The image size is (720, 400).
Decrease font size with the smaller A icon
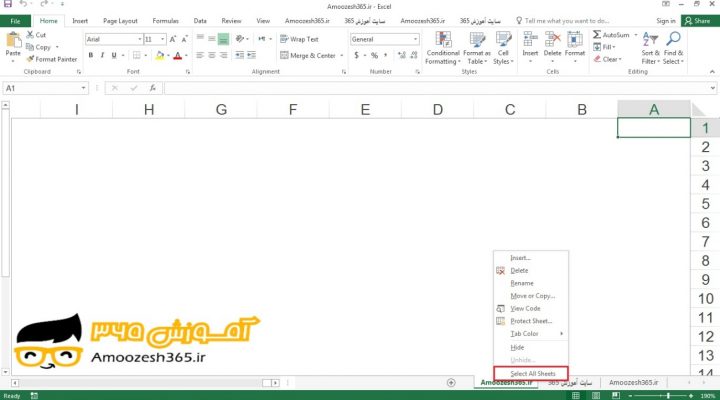[x=185, y=39]
